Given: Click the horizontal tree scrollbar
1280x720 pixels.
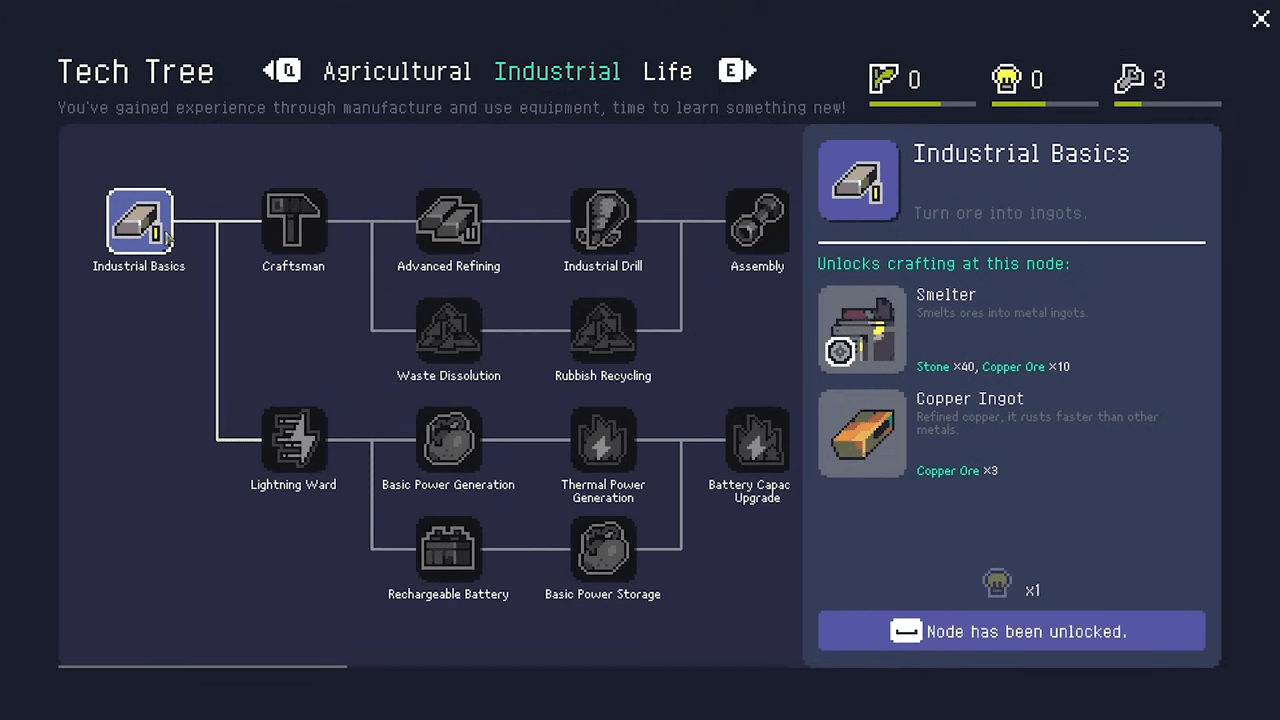Looking at the screenshot, I should point(203,665).
